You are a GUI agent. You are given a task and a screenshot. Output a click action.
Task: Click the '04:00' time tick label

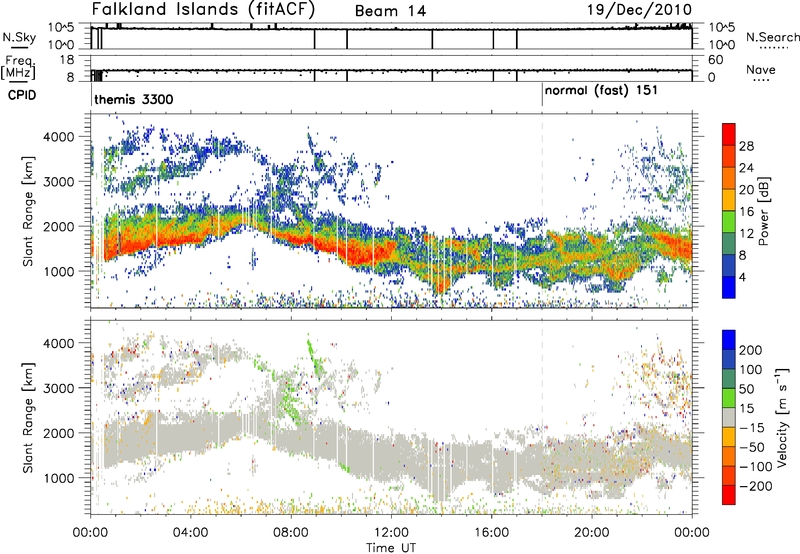coord(191,533)
